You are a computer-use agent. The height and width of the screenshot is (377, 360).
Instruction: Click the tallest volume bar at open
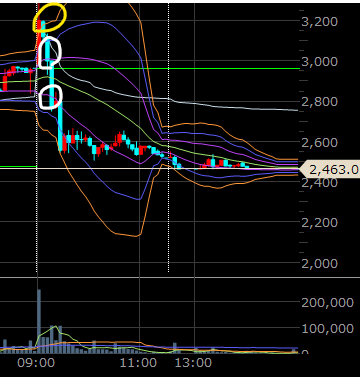click(x=39, y=321)
